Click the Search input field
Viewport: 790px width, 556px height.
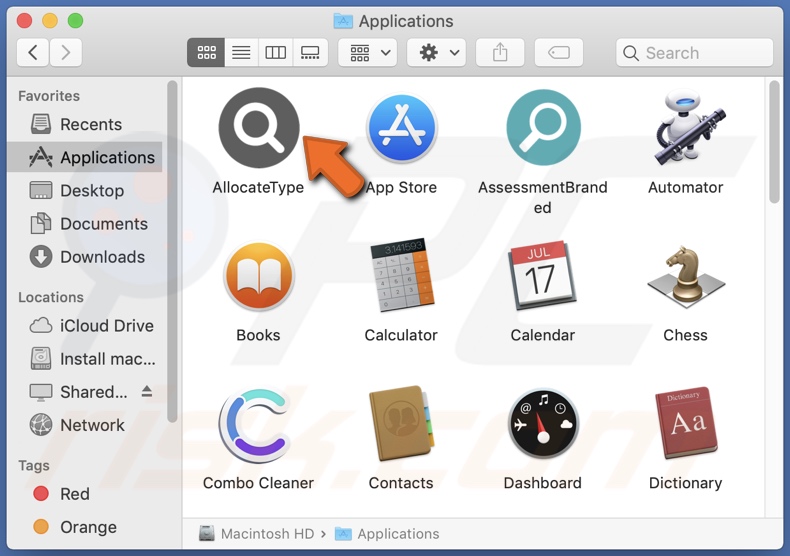695,52
